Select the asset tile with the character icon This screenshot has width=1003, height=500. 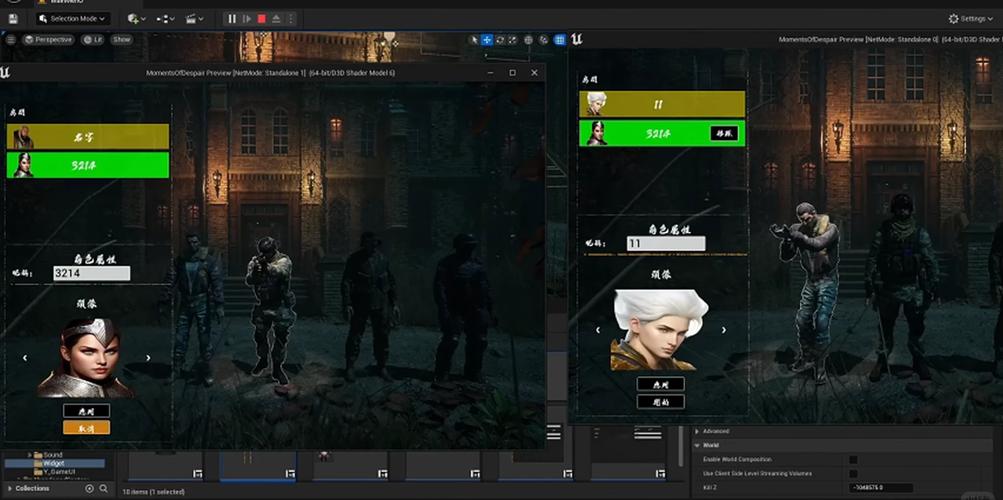coord(351,465)
